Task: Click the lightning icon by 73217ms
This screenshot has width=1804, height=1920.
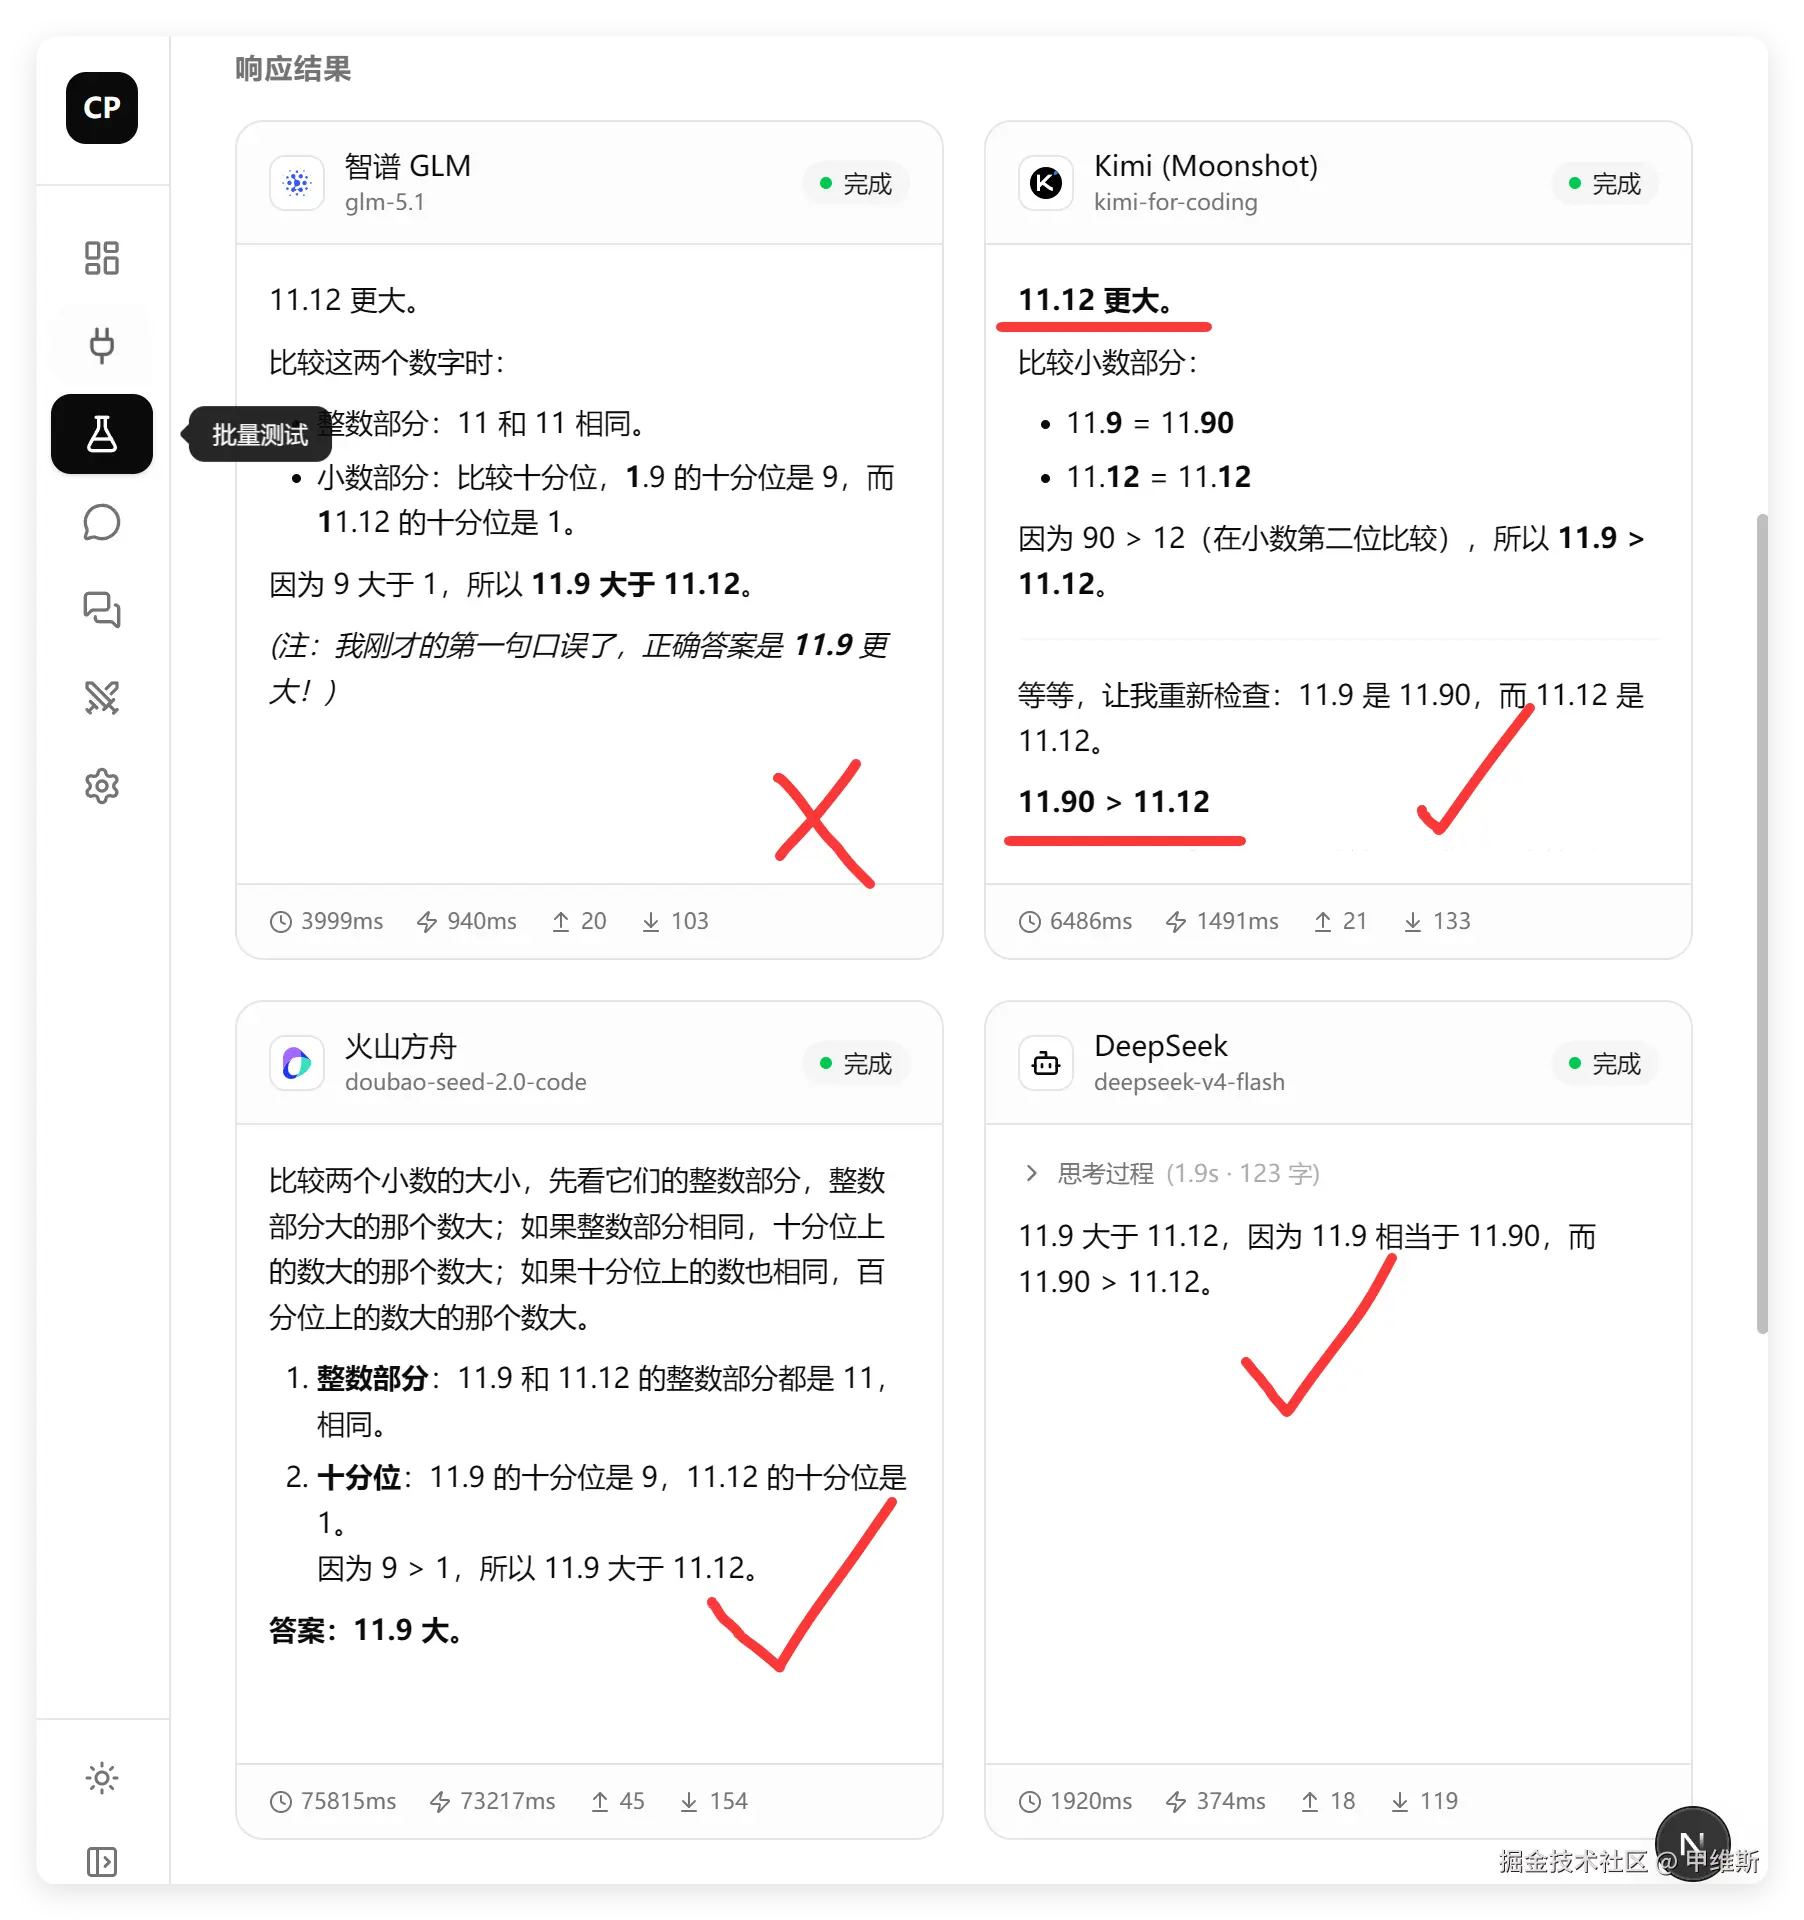Action: 440,1802
